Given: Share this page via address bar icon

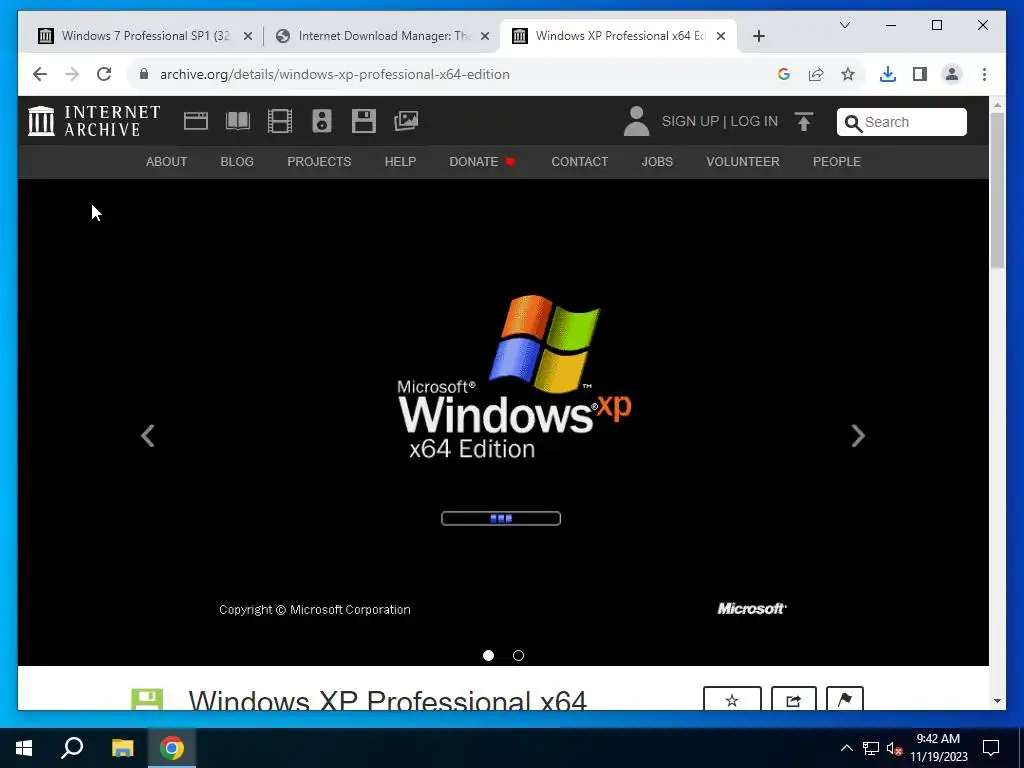Looking at the screenshot, I should [816, 74].
